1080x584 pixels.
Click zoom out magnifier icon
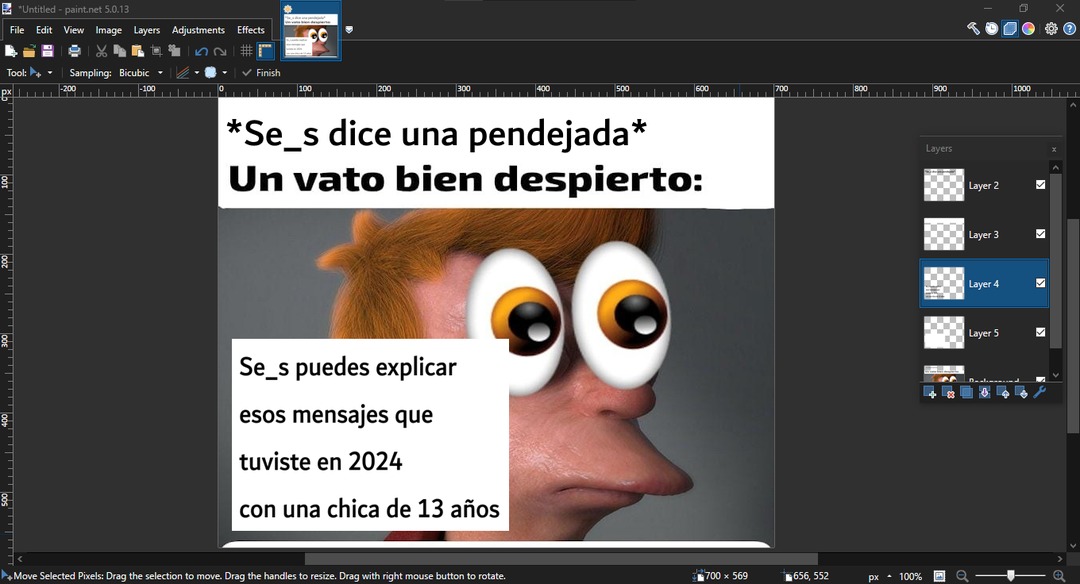click(962, 576)
